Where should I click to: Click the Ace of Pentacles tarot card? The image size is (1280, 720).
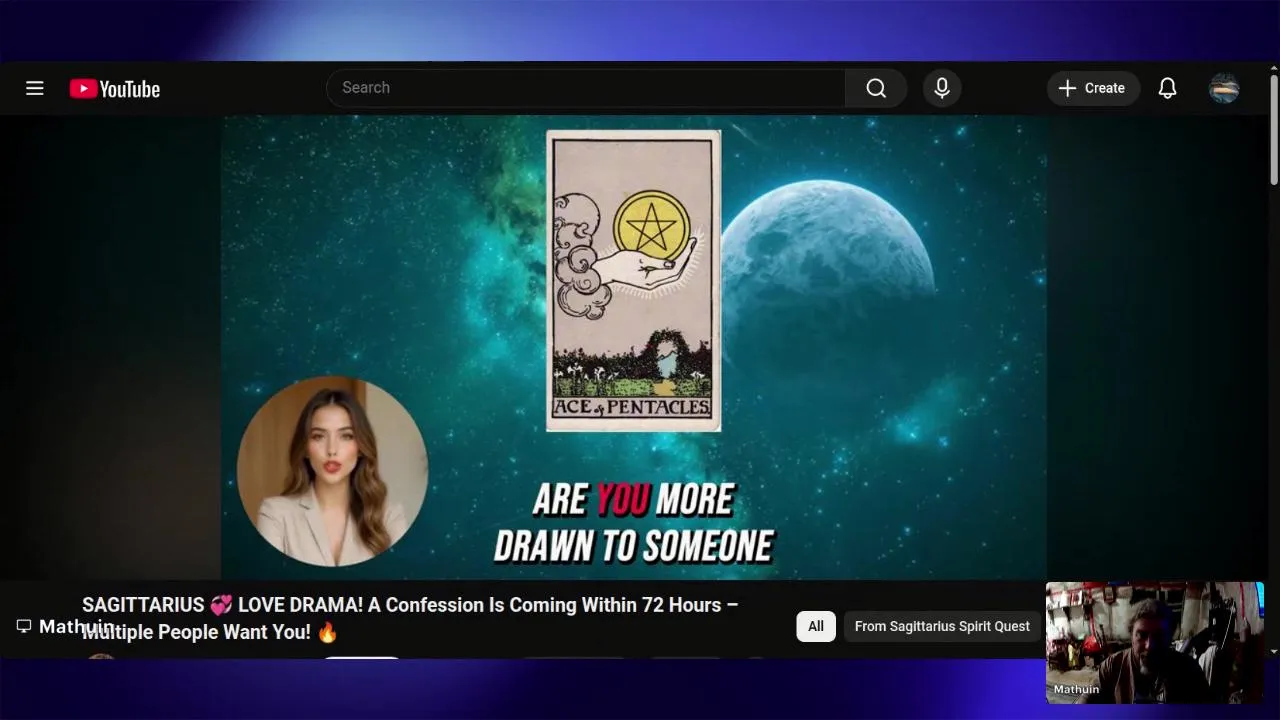(633, 281)
